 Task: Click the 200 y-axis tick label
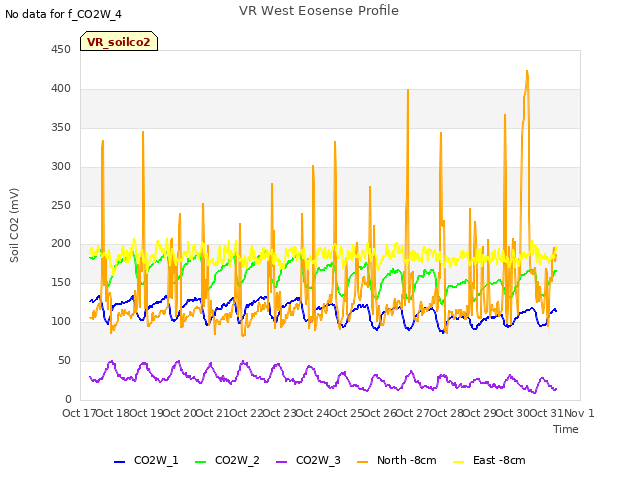pyautogui.click(x=61, y=244)
